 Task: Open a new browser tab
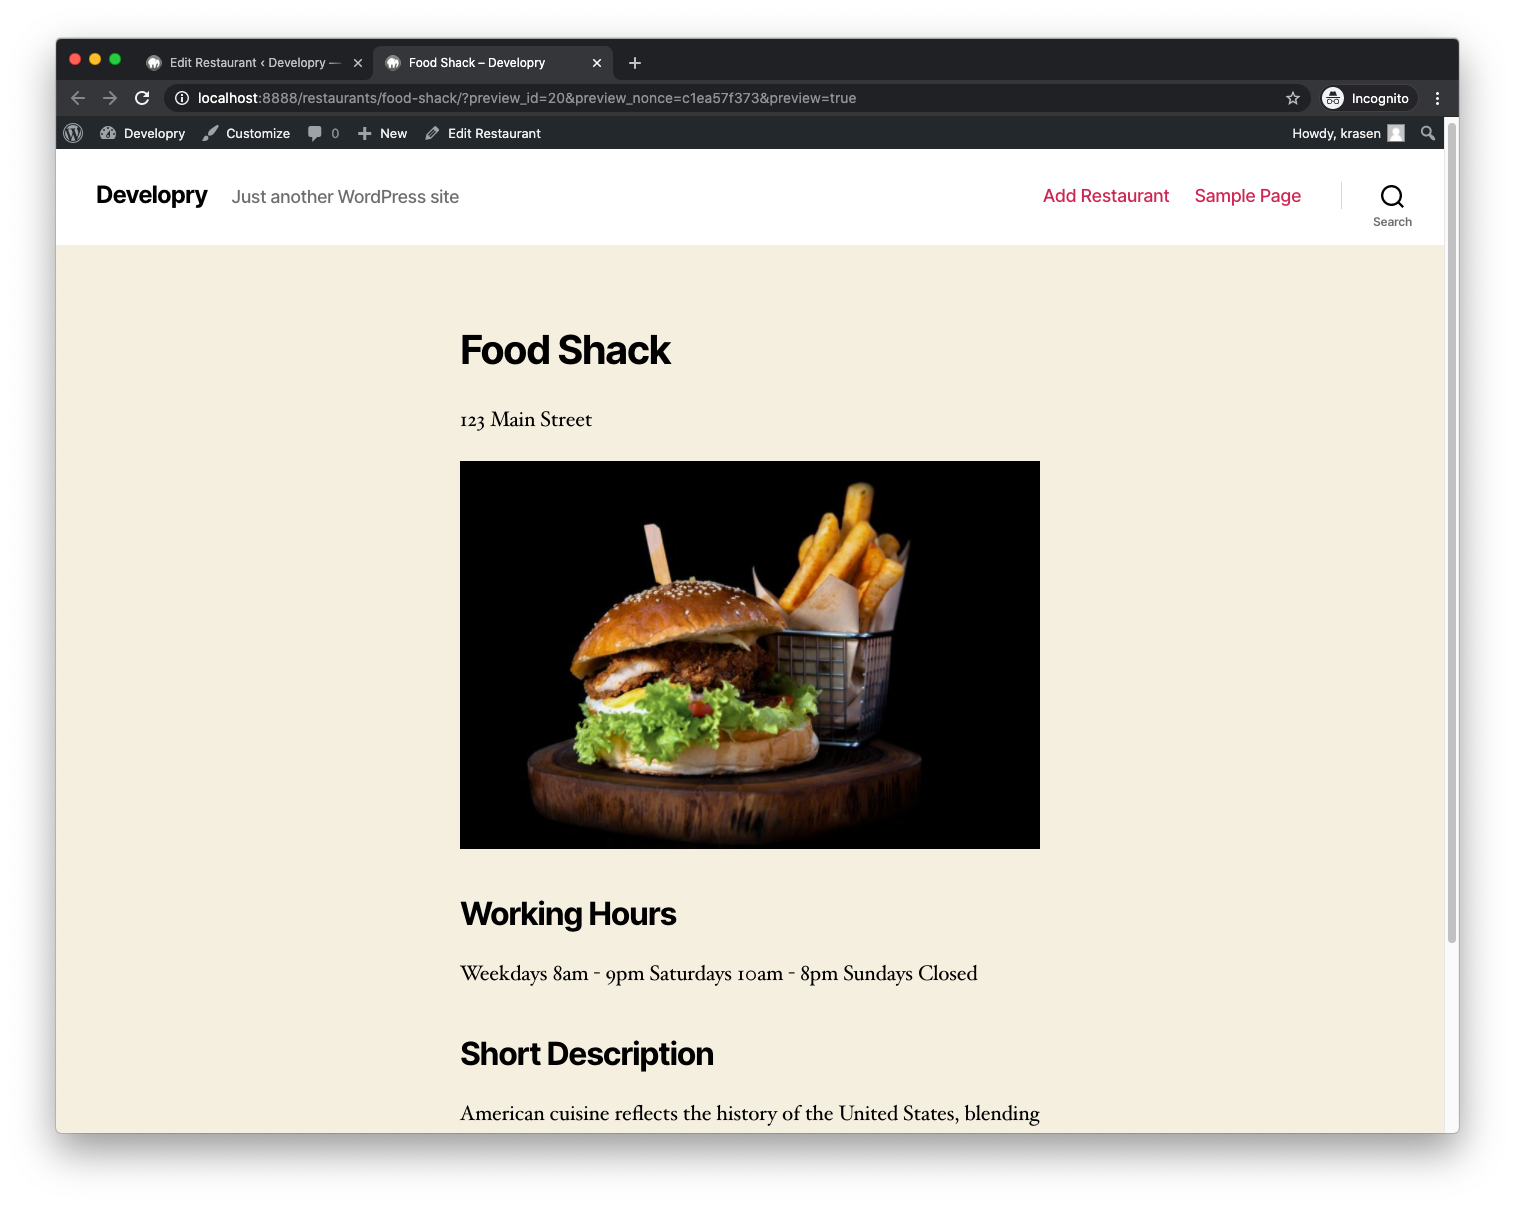(635, 63)
